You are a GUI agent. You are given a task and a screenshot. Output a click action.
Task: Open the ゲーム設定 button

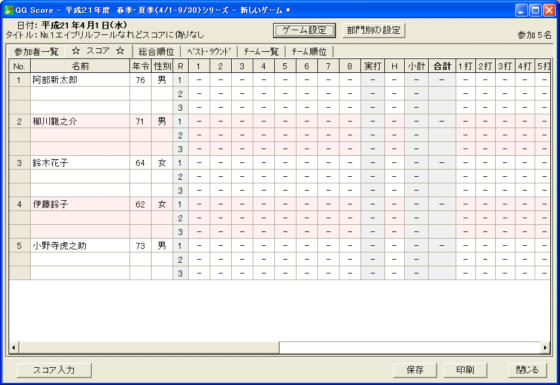pos(304,31)
